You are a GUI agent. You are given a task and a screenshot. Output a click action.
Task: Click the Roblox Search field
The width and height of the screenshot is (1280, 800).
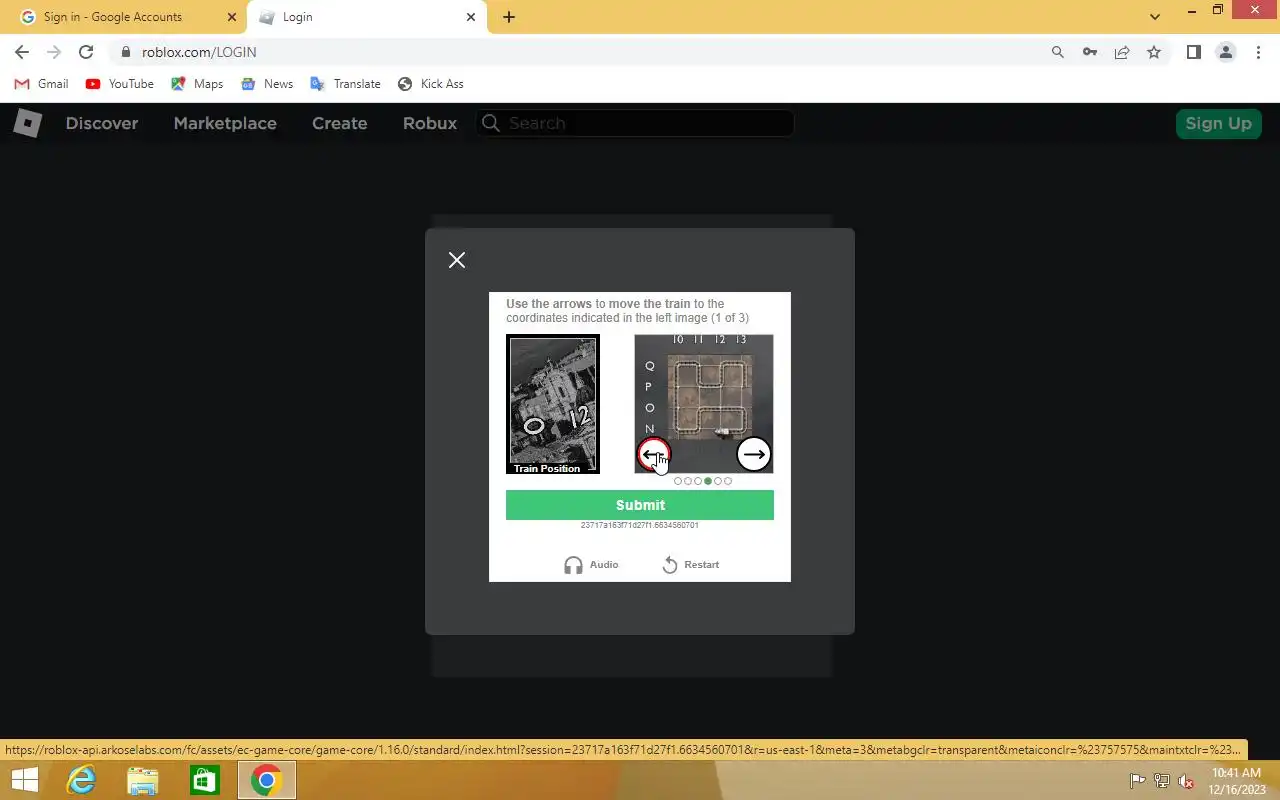[x=635, y=123]
